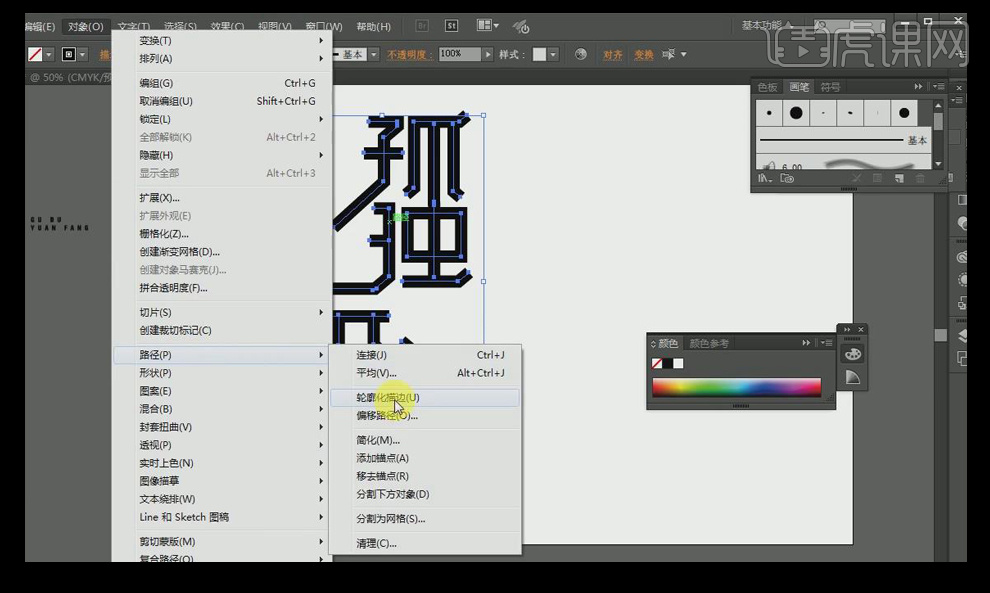Open the brushes panel flyout menu
990x593 pixels.
(x=939, y=87)
